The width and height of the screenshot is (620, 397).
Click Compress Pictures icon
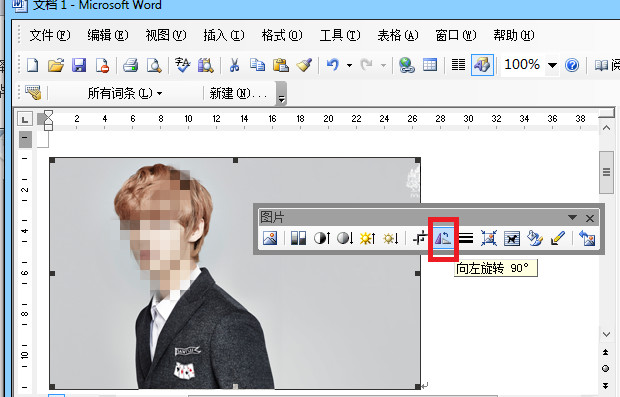pos(489,238)
